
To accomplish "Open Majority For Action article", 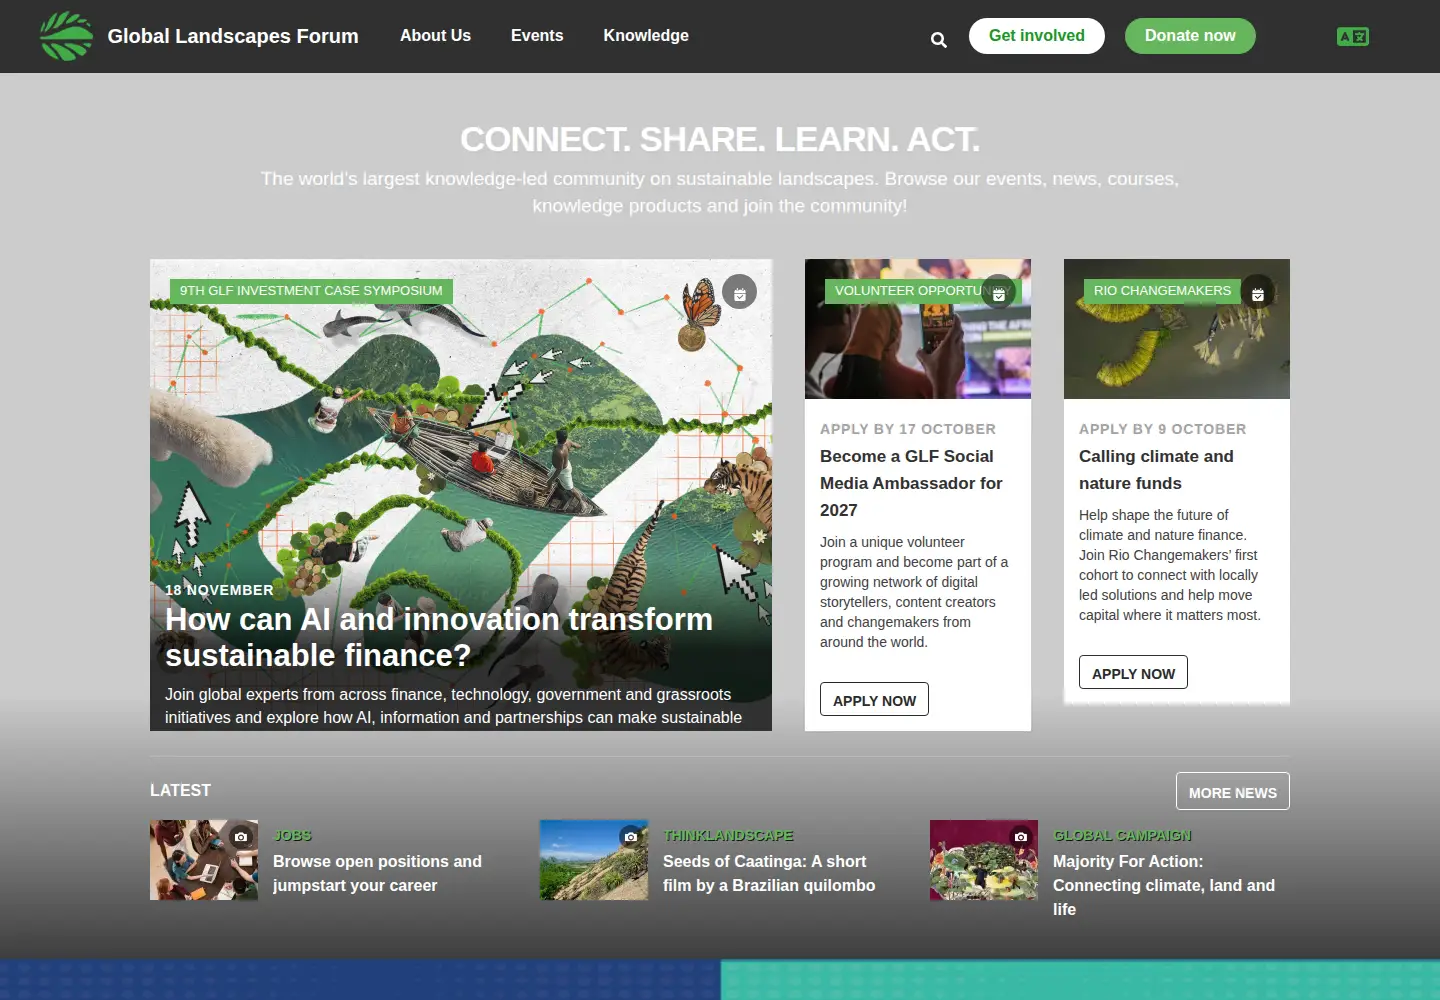I will (1164, 885).
